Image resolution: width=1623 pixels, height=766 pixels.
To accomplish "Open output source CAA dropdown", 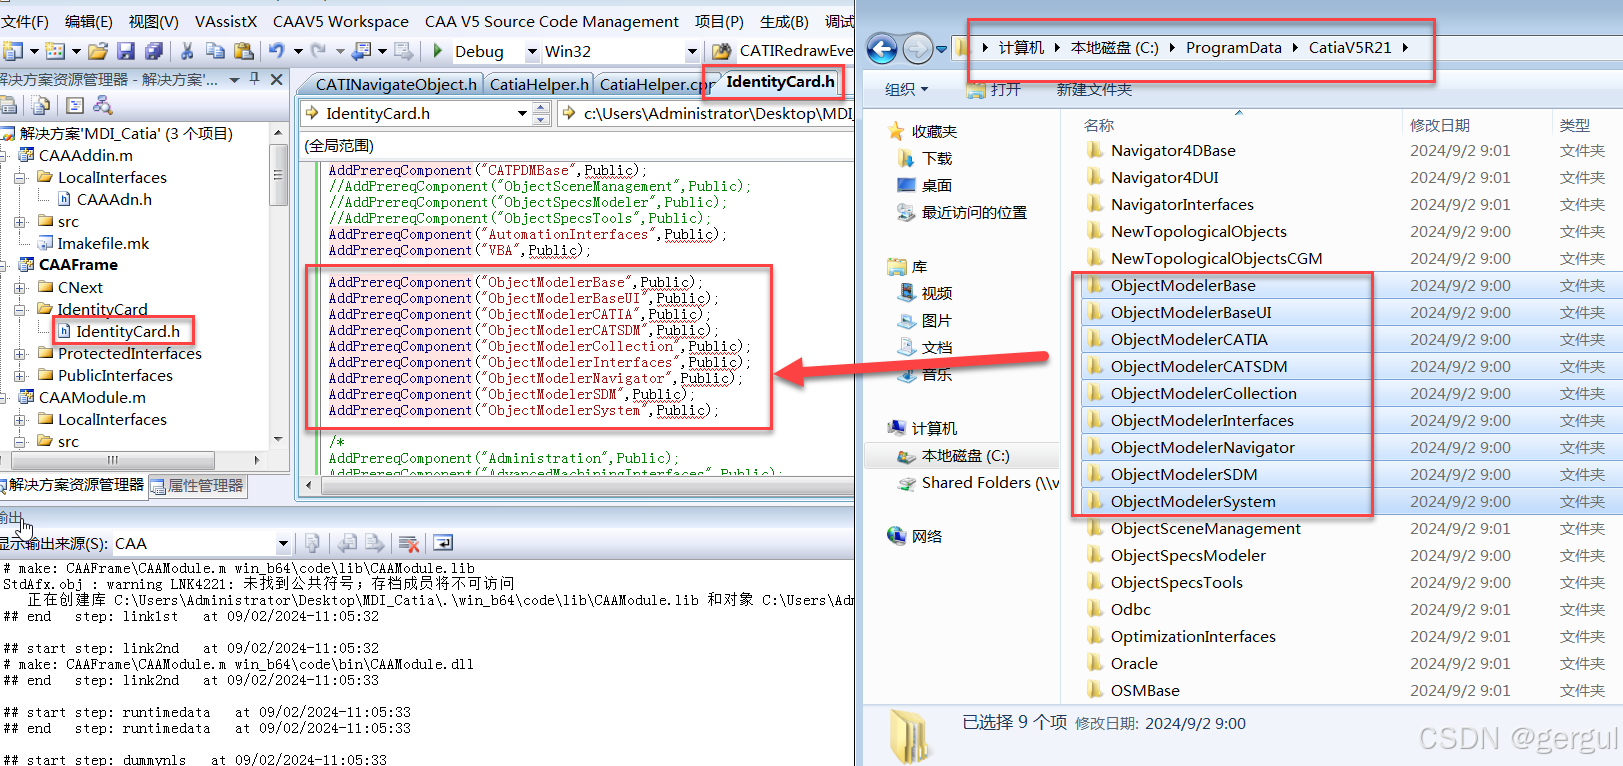I will point(283,543).
